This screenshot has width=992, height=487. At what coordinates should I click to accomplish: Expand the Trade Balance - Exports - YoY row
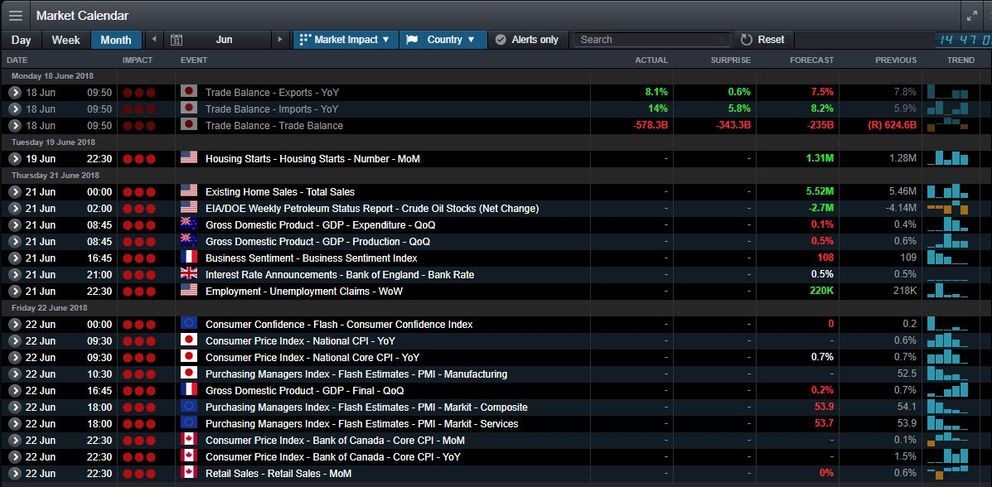[x=15, y=92]
